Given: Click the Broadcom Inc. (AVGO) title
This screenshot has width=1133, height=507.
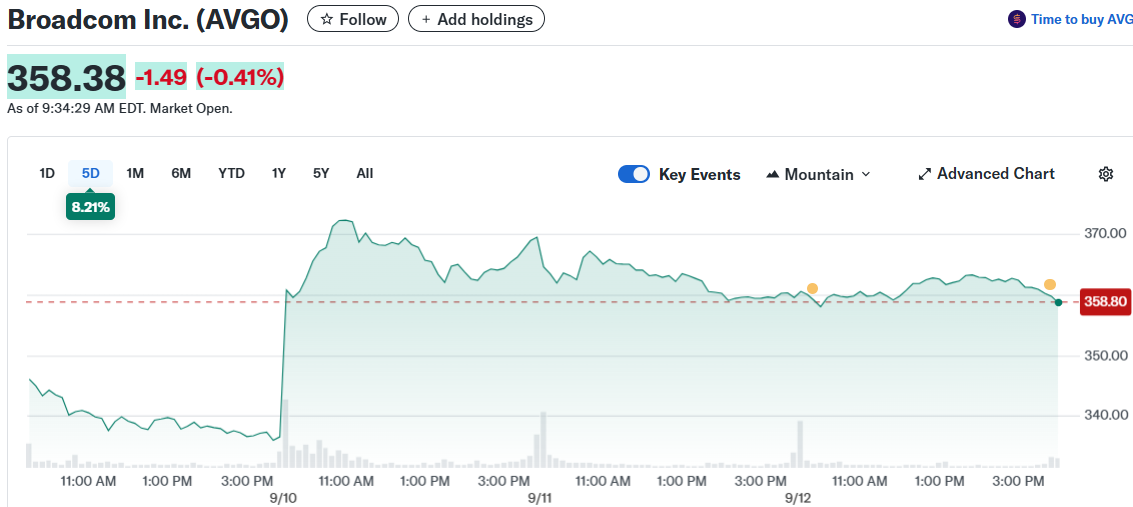Looking at the screenshot, I should click(x=148, y=20).
